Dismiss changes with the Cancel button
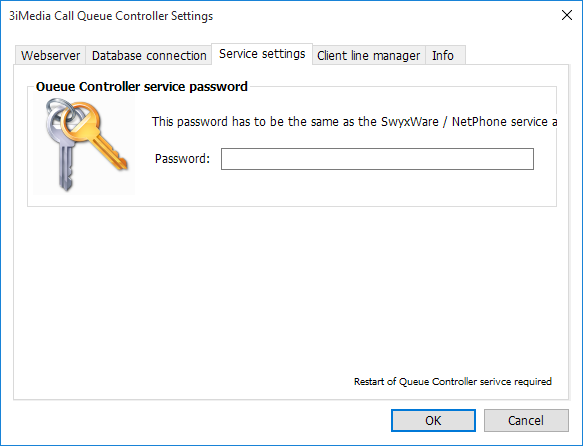 pos(526,420)
